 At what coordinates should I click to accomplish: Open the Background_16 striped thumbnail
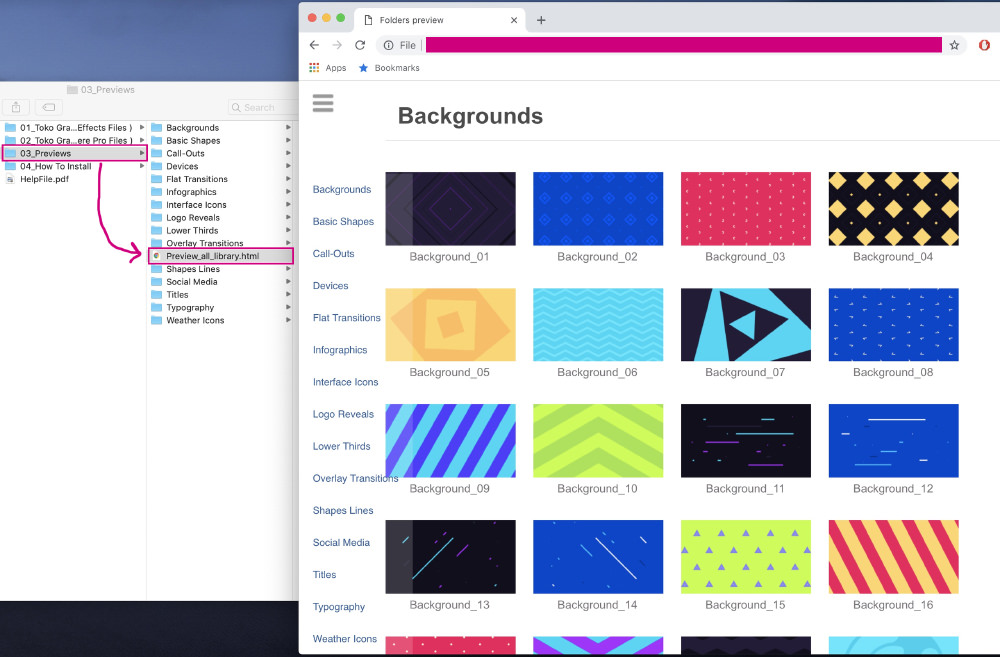click(893, 556)
